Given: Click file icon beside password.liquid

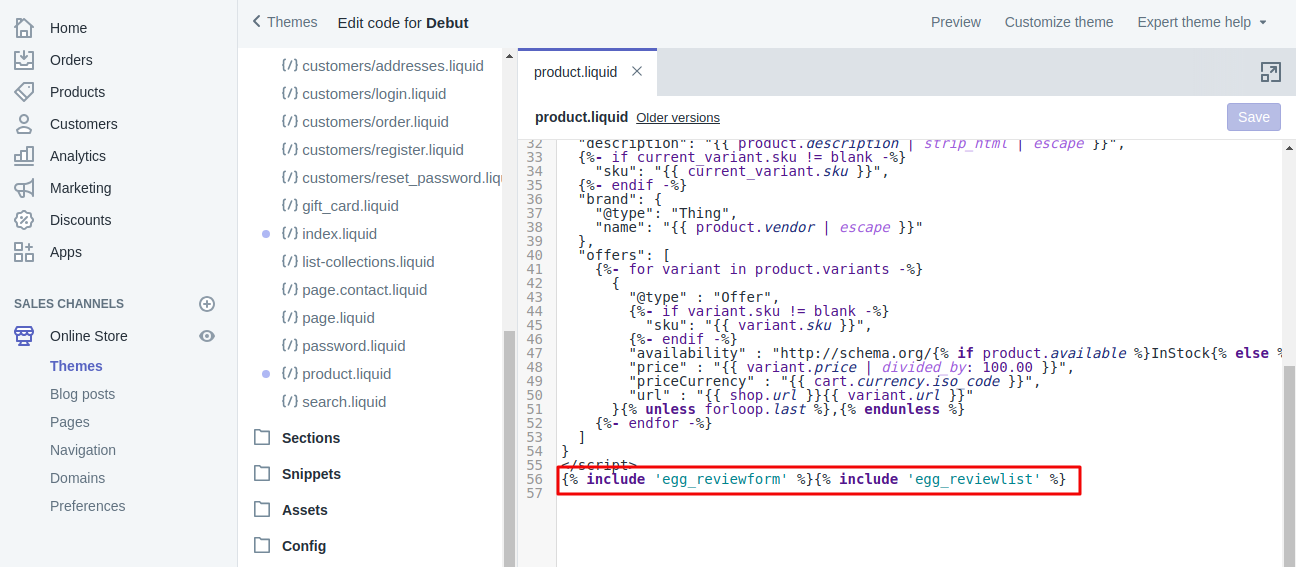Looking at the screenshot, I should point(290,346).
